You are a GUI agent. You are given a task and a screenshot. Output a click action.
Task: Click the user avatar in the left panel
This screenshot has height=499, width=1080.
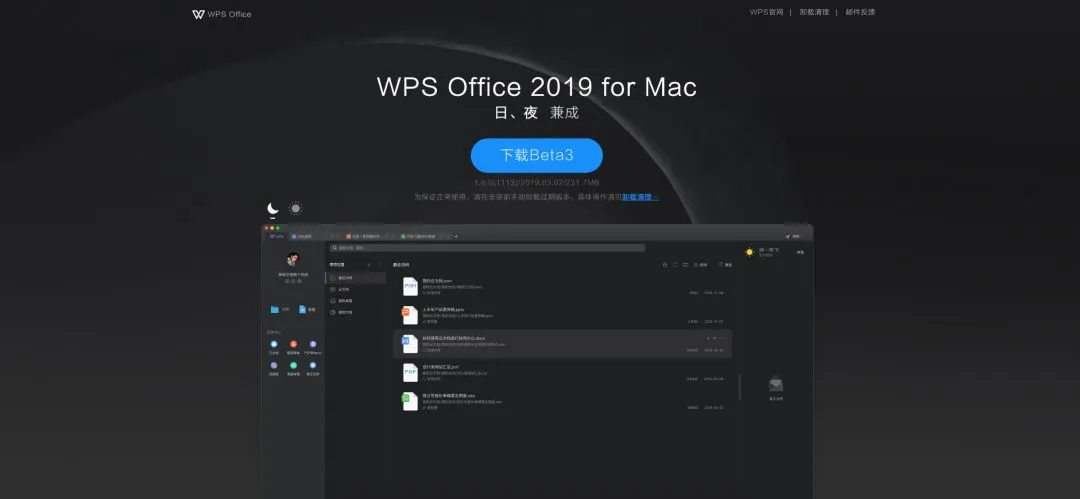pyautogui.click(x=293, y=259)
